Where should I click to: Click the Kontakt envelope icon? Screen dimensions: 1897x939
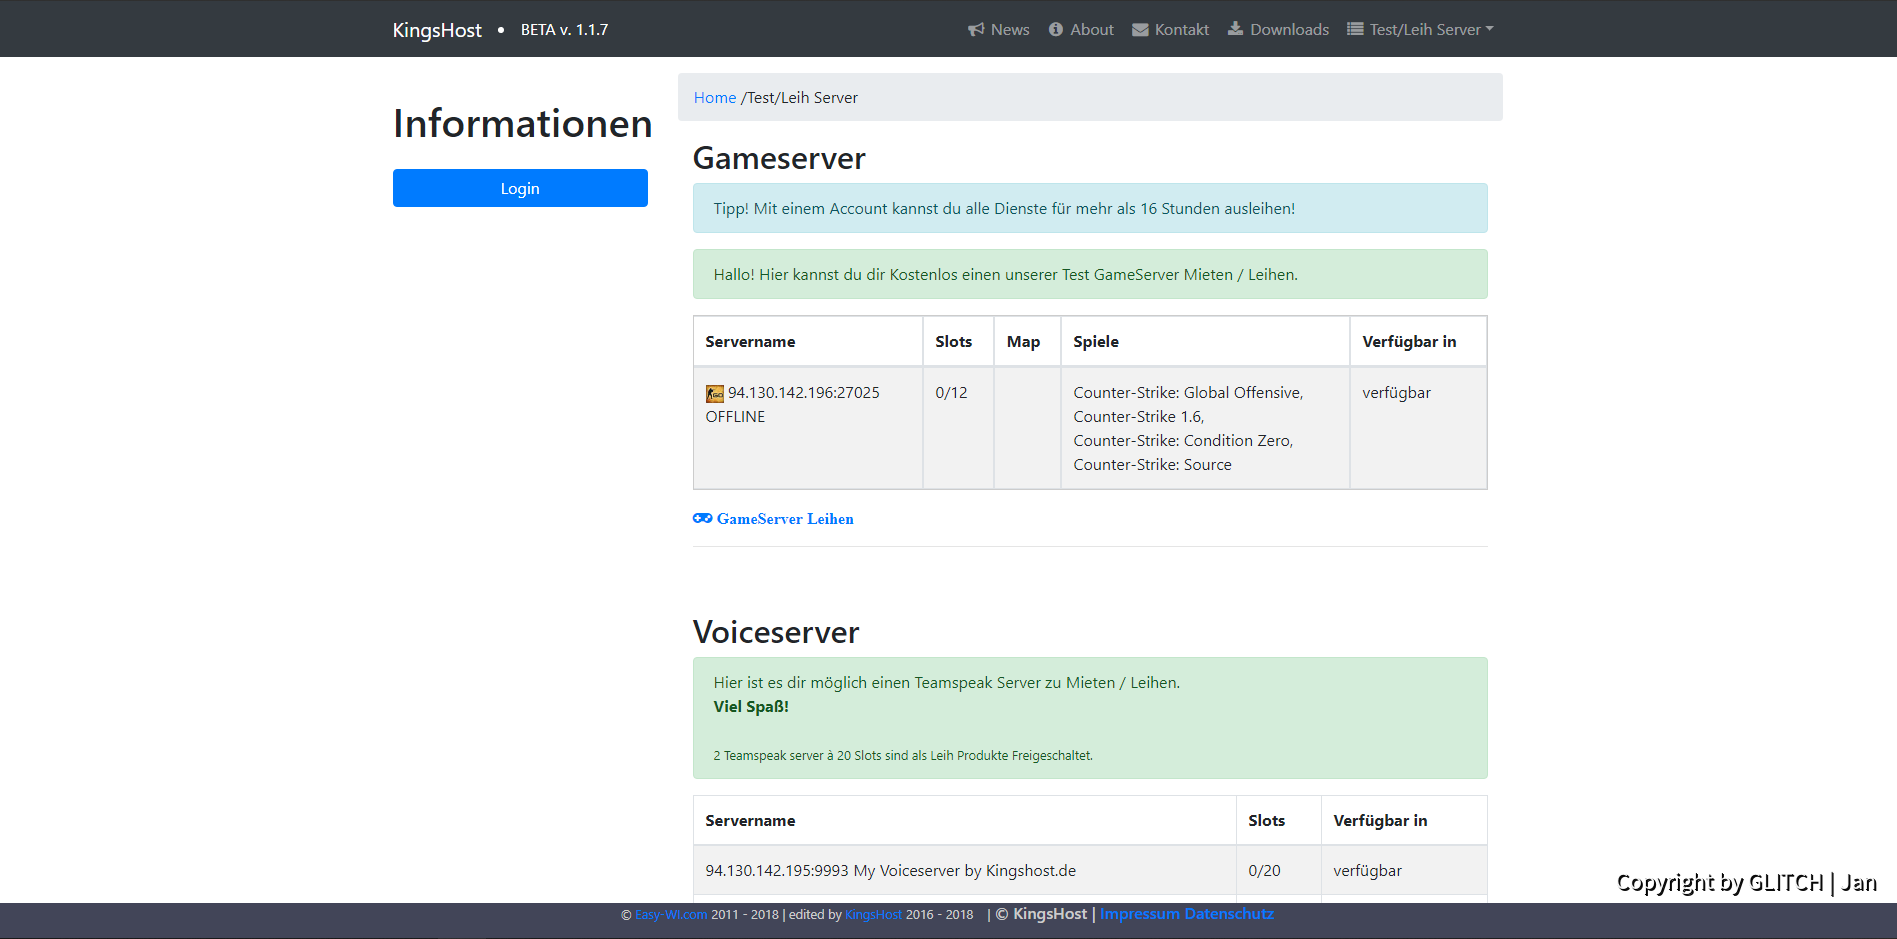point(1140,30)
